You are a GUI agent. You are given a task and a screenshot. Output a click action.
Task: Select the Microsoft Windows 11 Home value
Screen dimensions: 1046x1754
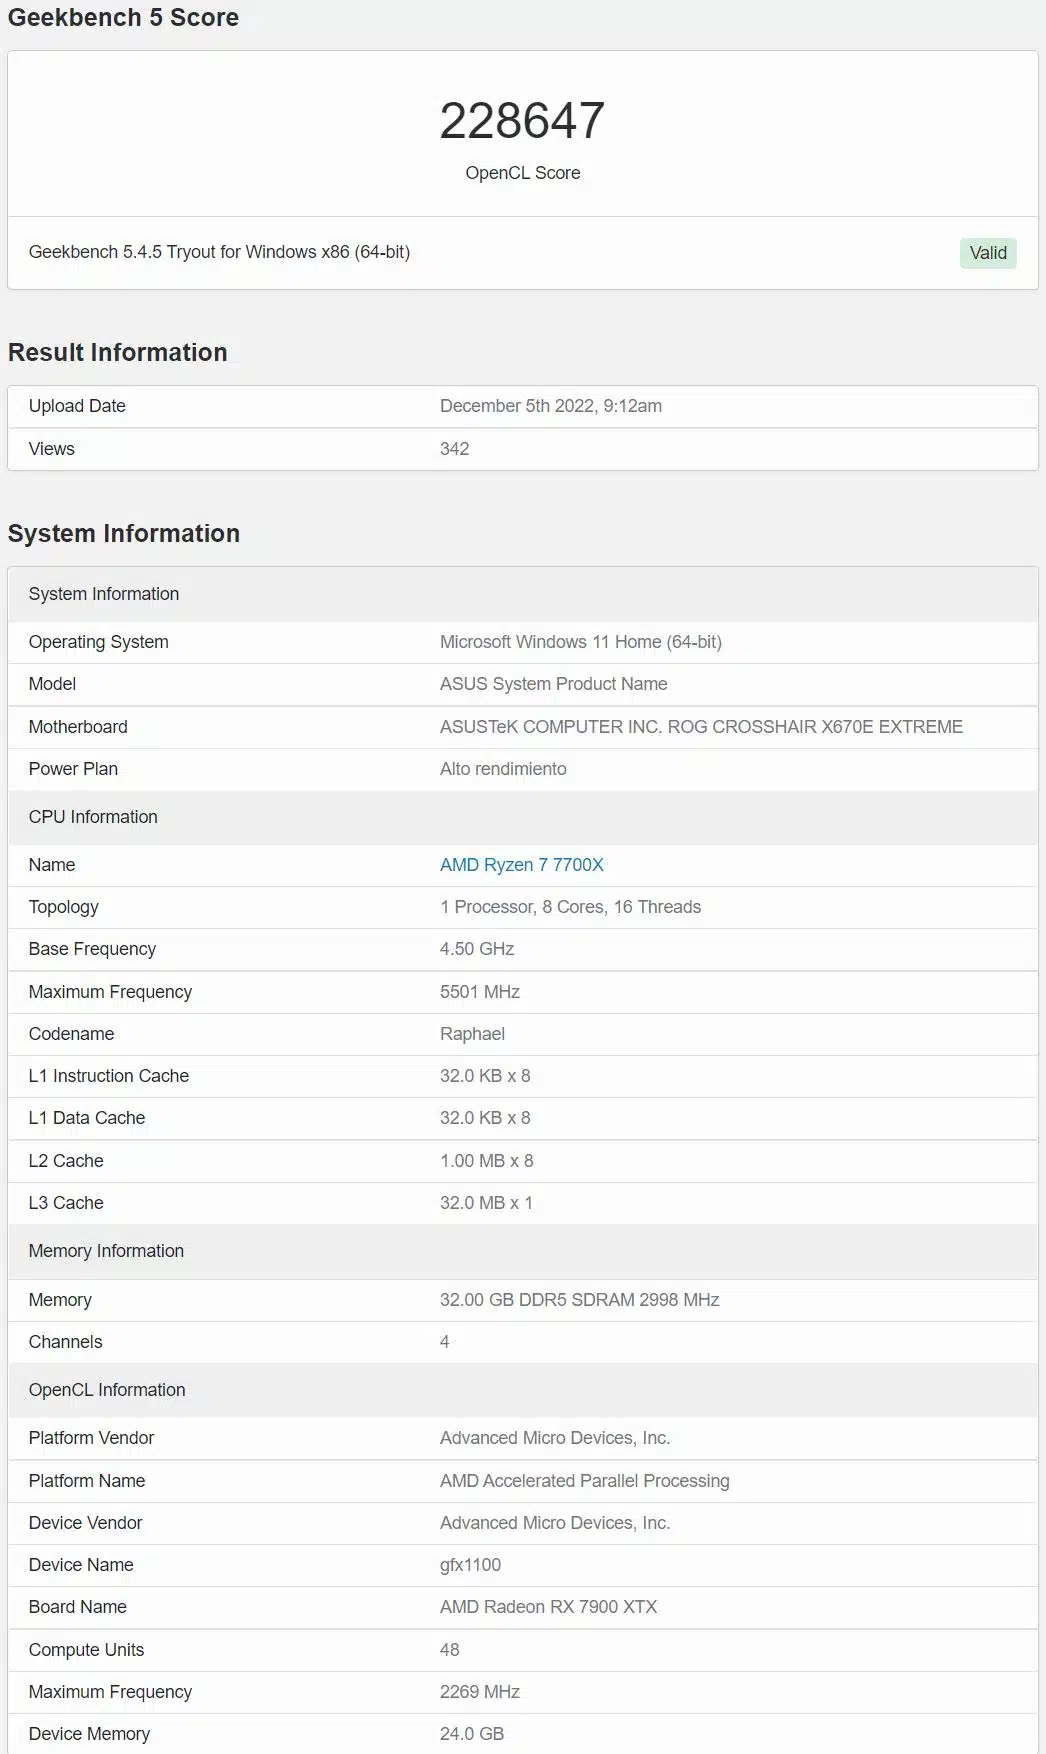click(580, 642)
